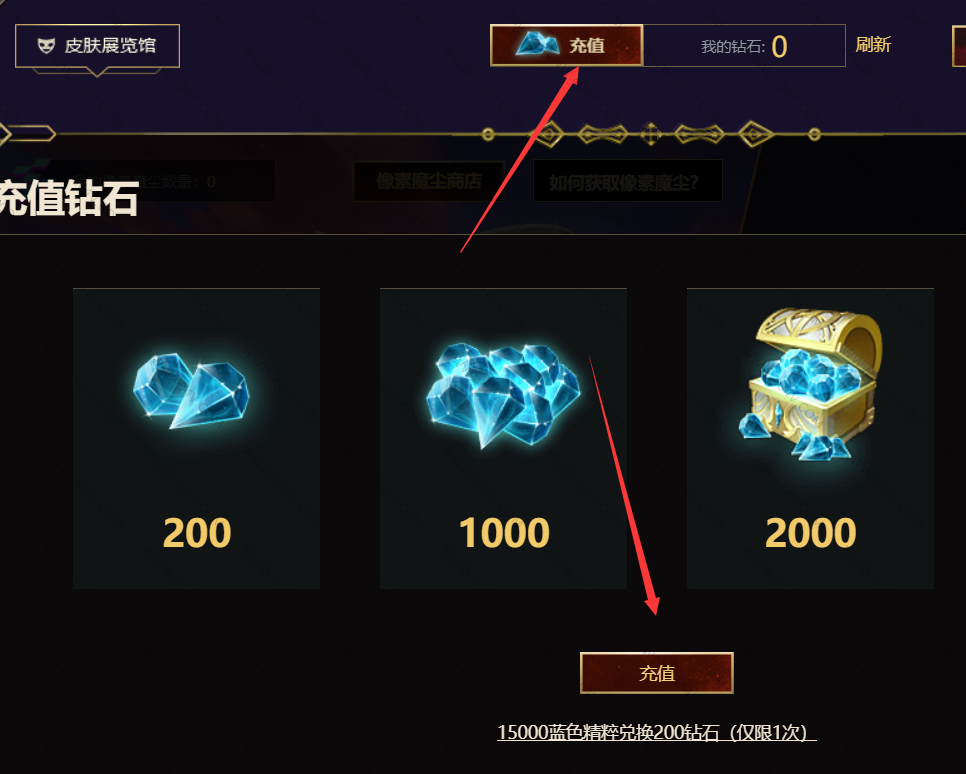The image size is (966, 774).
Task: Open the 皮肤展览馆 skin gallery
Action: [97, 46]
